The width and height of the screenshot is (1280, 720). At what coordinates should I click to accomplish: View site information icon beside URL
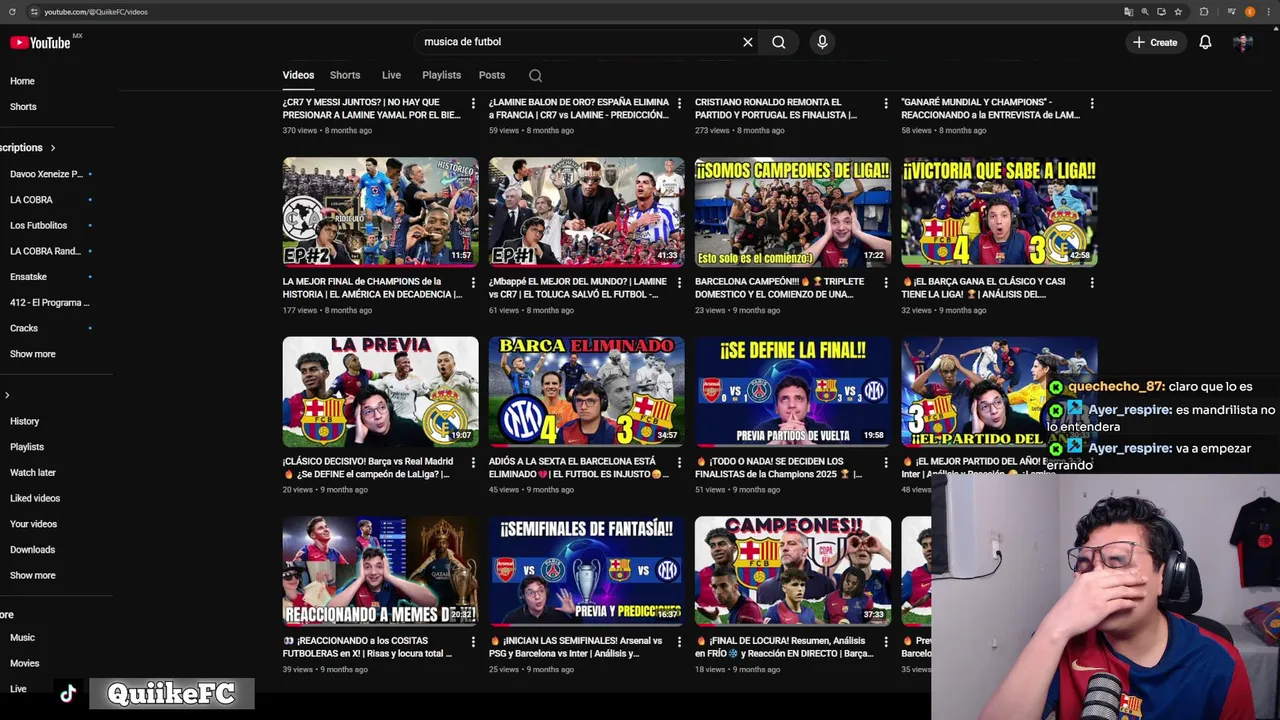pyautogui.click(x=34, y=12)
